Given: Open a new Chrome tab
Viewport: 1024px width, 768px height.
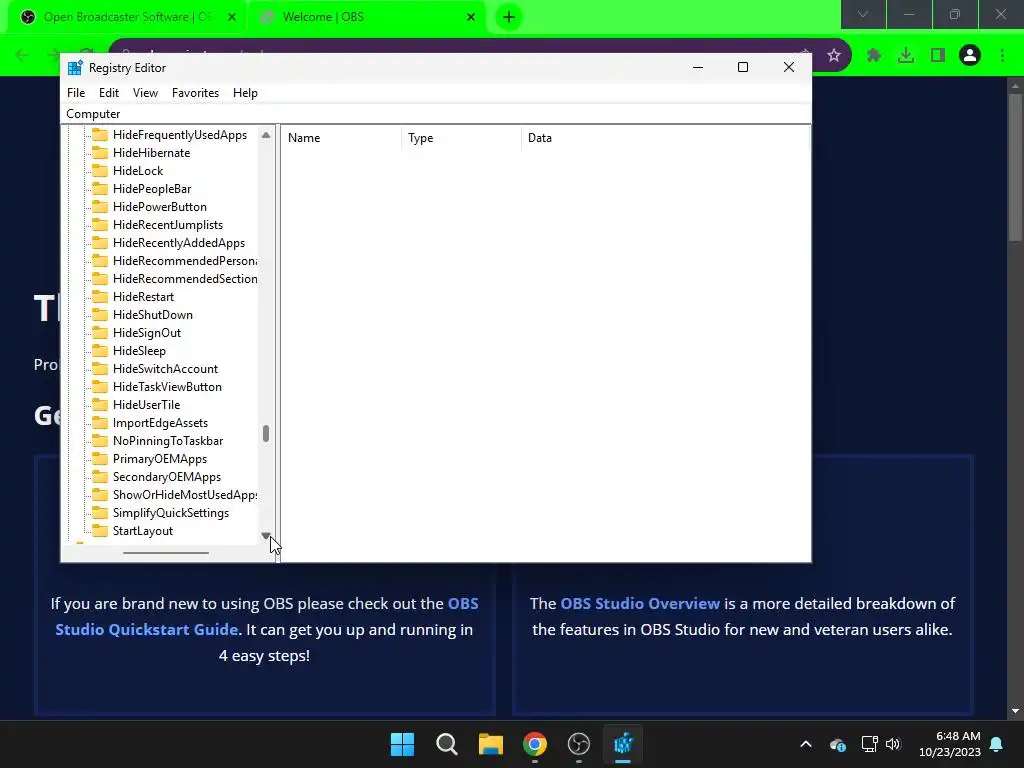Looking at the screenshot, I should pyautogui.click(x=509, y=17).
